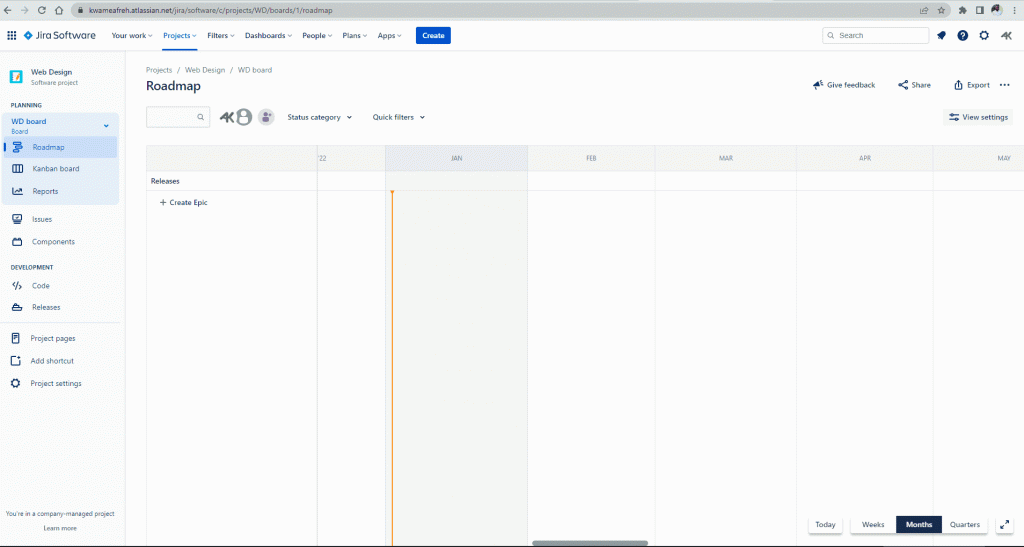Open the app switcher grid icon

[12, 35]
